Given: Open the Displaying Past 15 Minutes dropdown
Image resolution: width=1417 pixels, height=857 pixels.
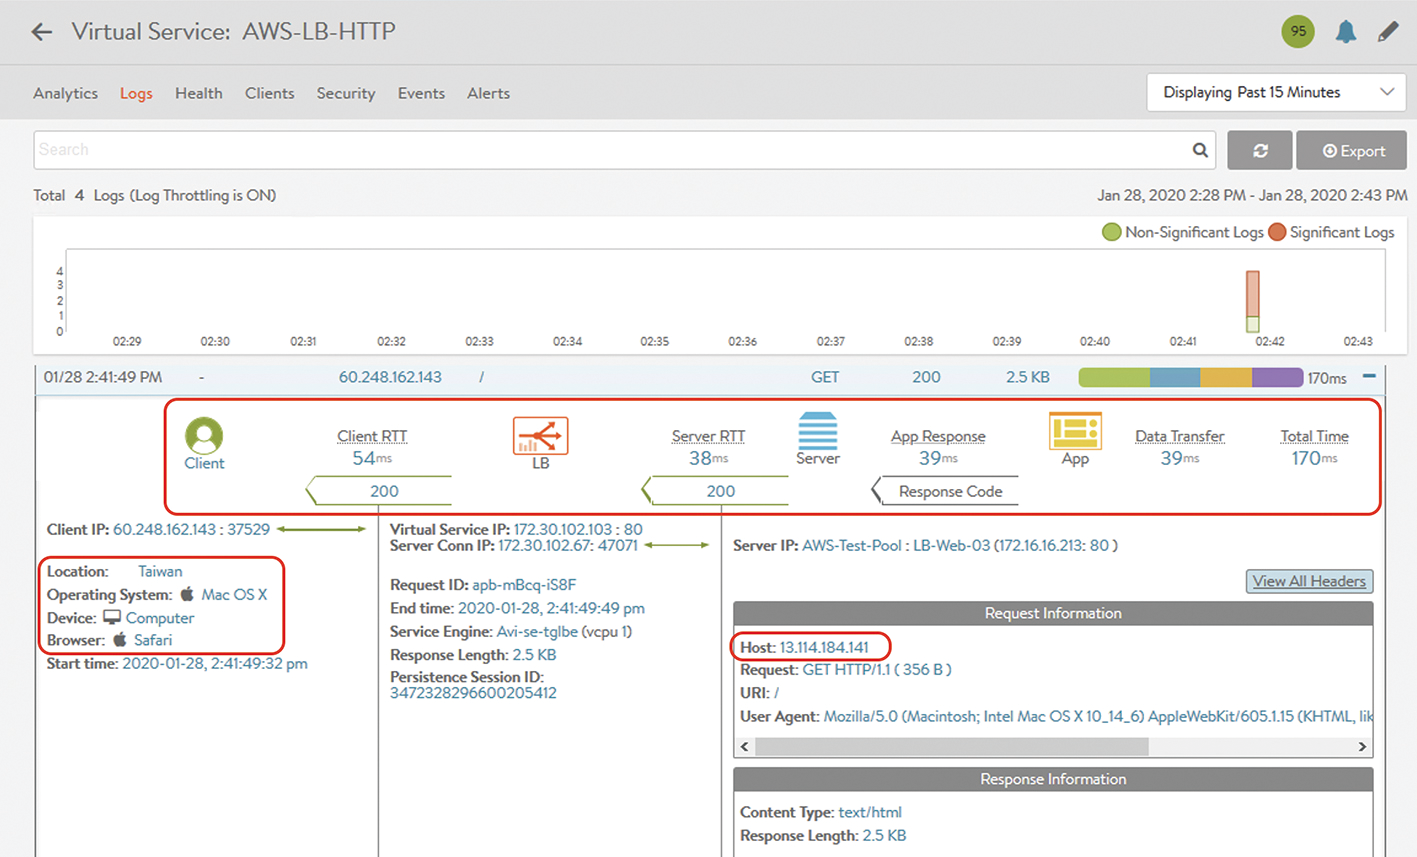Looking at the screenshot, I should 1276,92.
